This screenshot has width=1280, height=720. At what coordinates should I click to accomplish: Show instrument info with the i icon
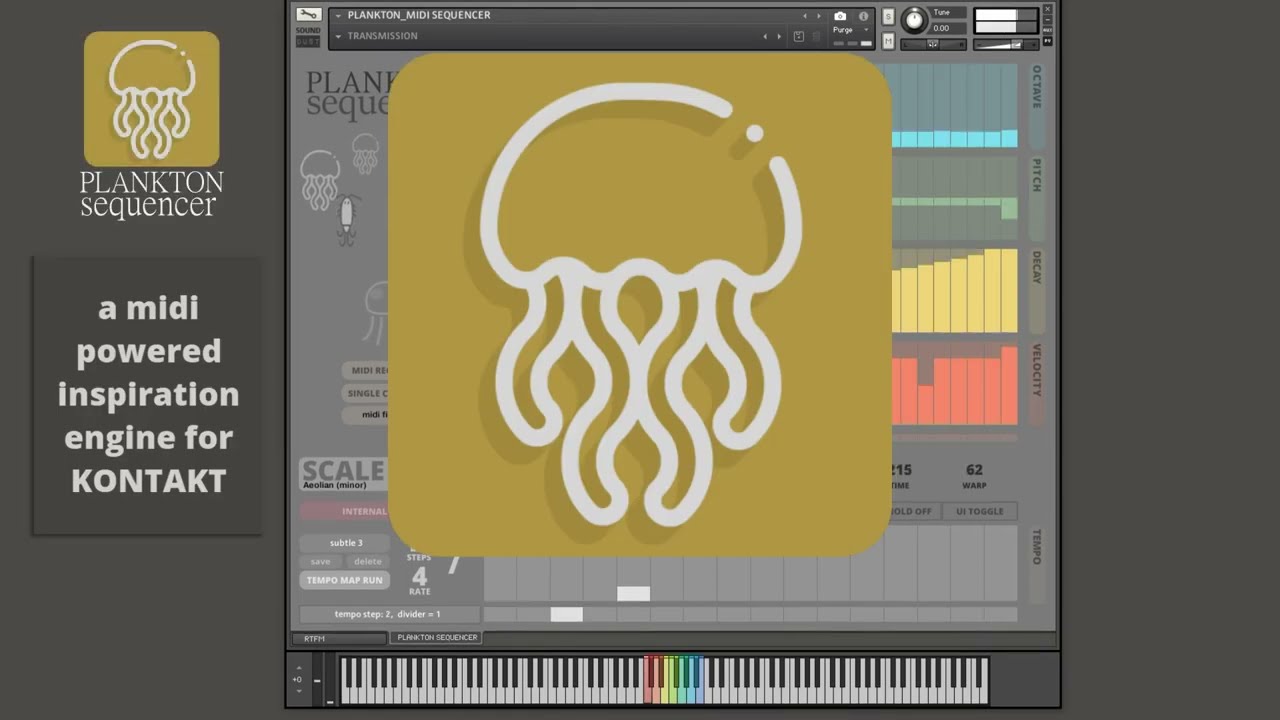point(863,16)
